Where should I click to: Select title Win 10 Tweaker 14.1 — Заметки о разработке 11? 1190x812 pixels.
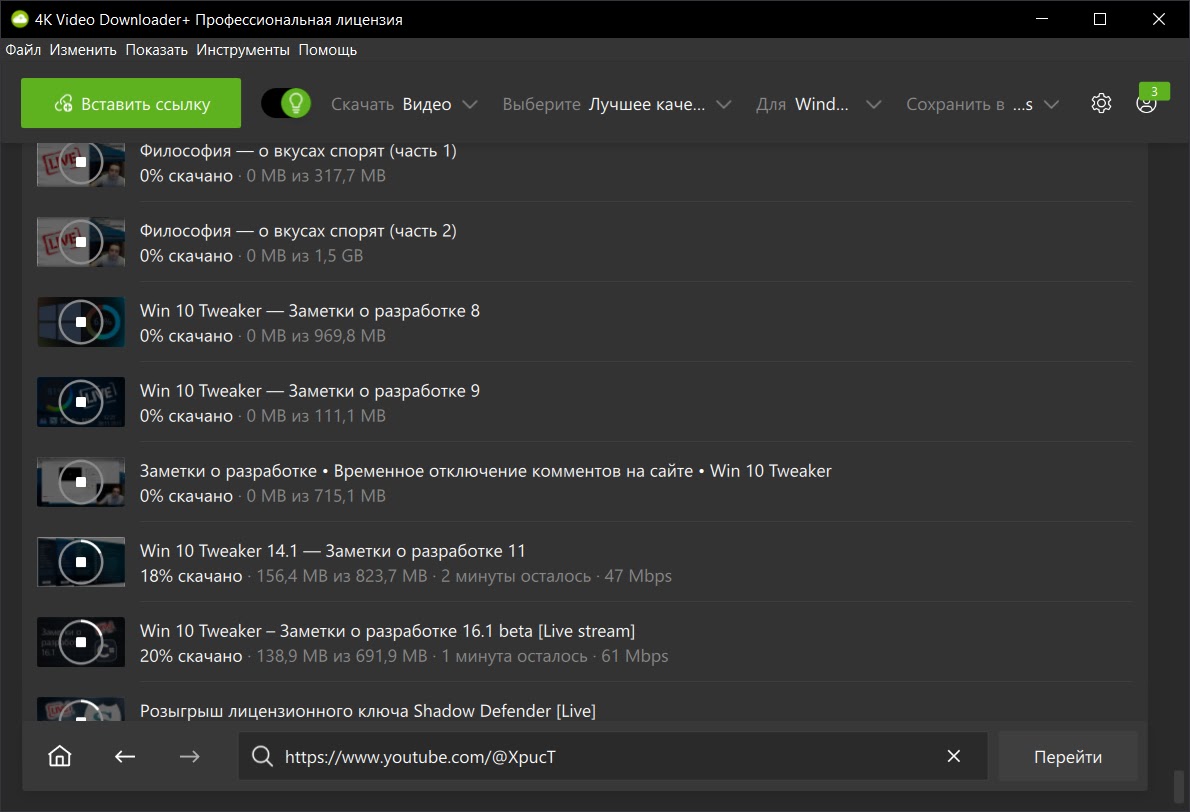click(x=332, y=551)
